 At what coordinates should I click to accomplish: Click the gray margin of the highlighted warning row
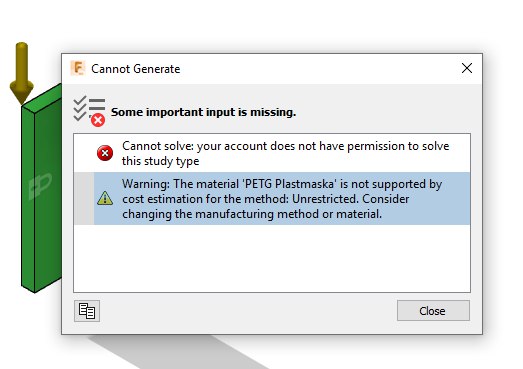(84, 199)
